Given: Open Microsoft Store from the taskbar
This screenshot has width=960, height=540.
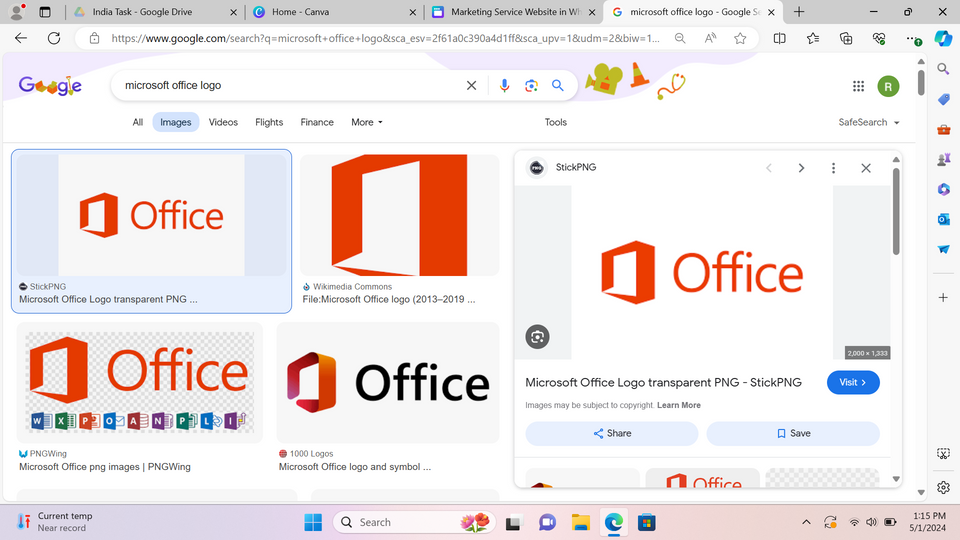Looking at the screenshot, I should point(647,522).
